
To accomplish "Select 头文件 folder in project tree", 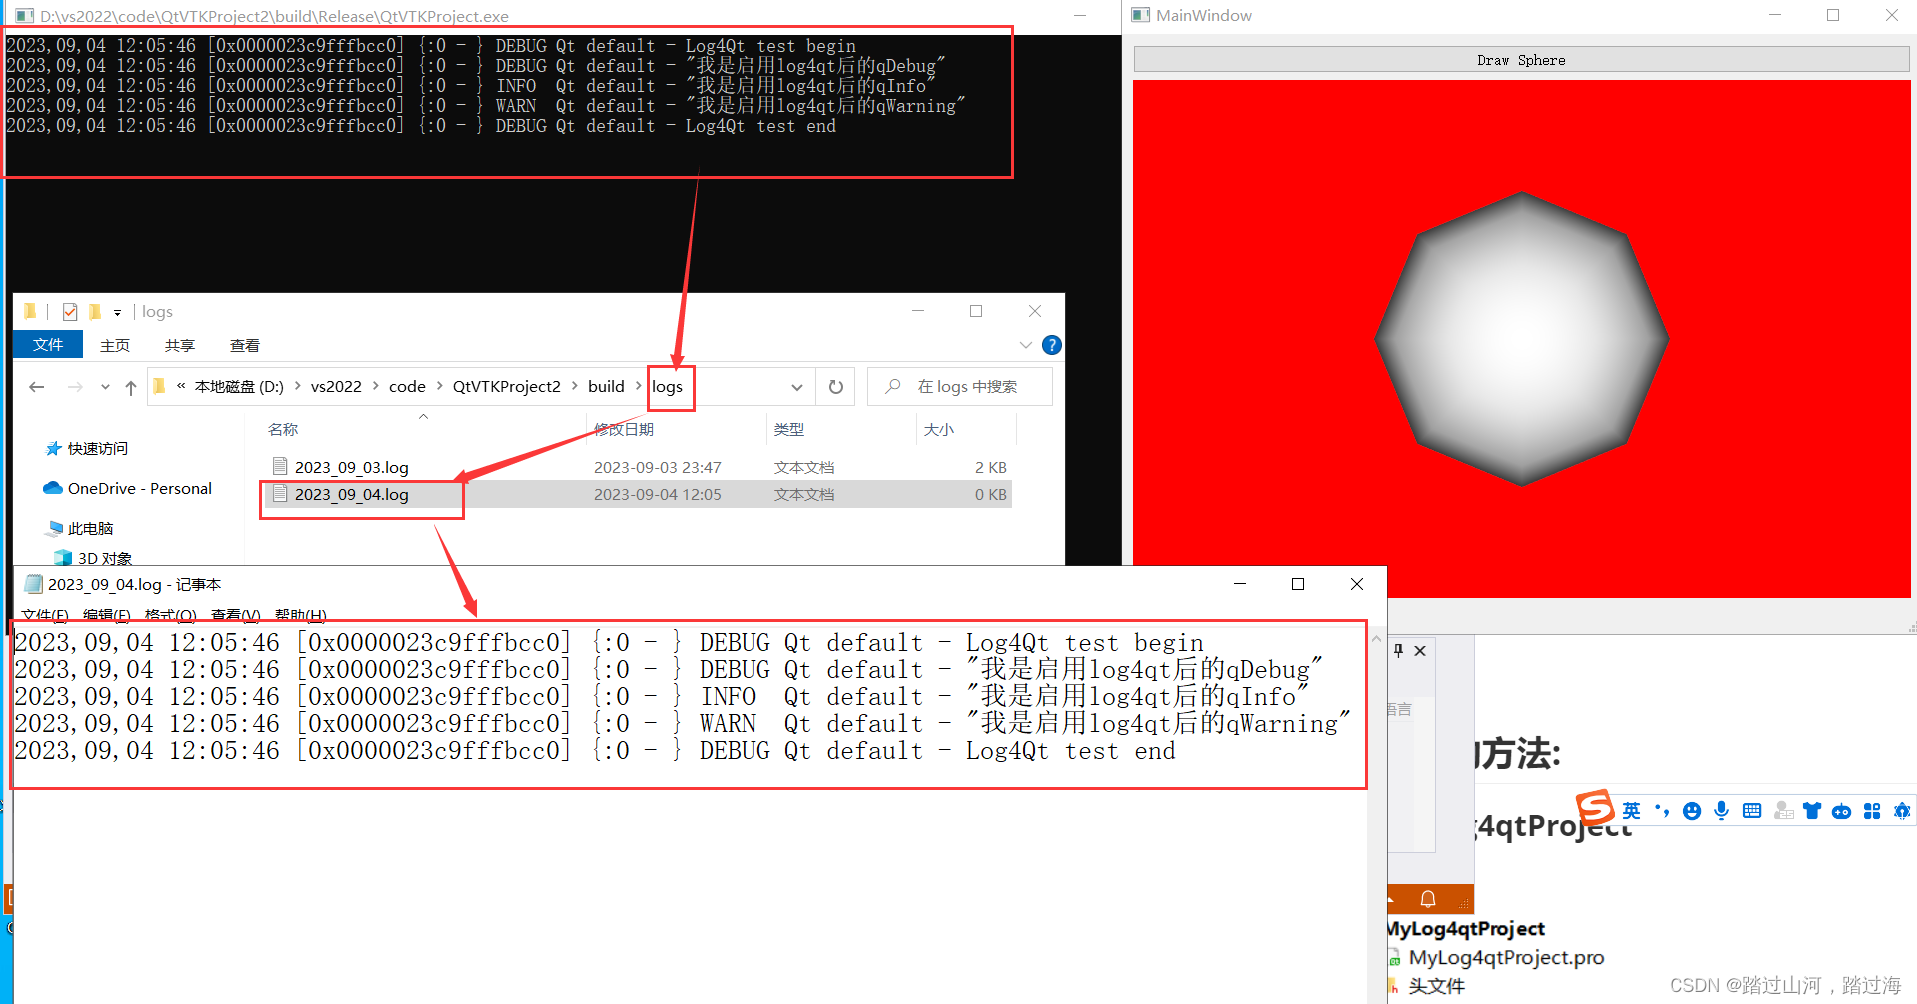I will [1437, 986].
